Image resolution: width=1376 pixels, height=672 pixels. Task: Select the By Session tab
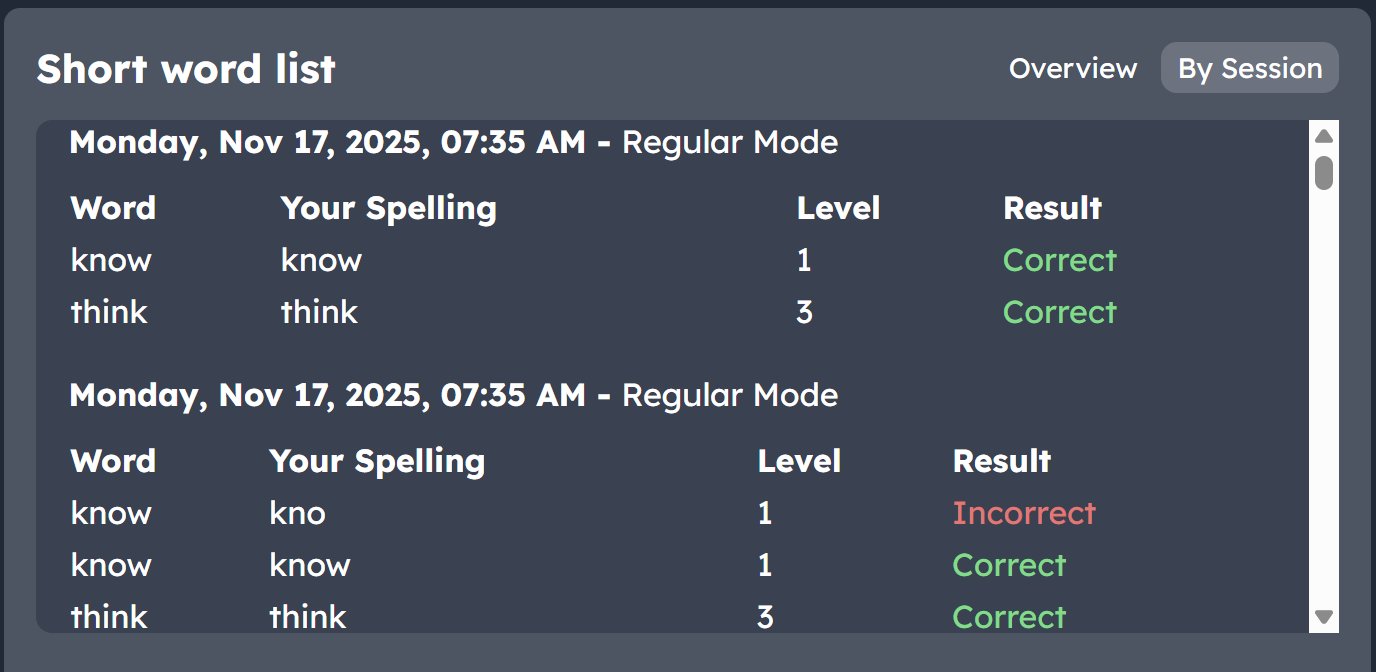[x=1249, y=68]
